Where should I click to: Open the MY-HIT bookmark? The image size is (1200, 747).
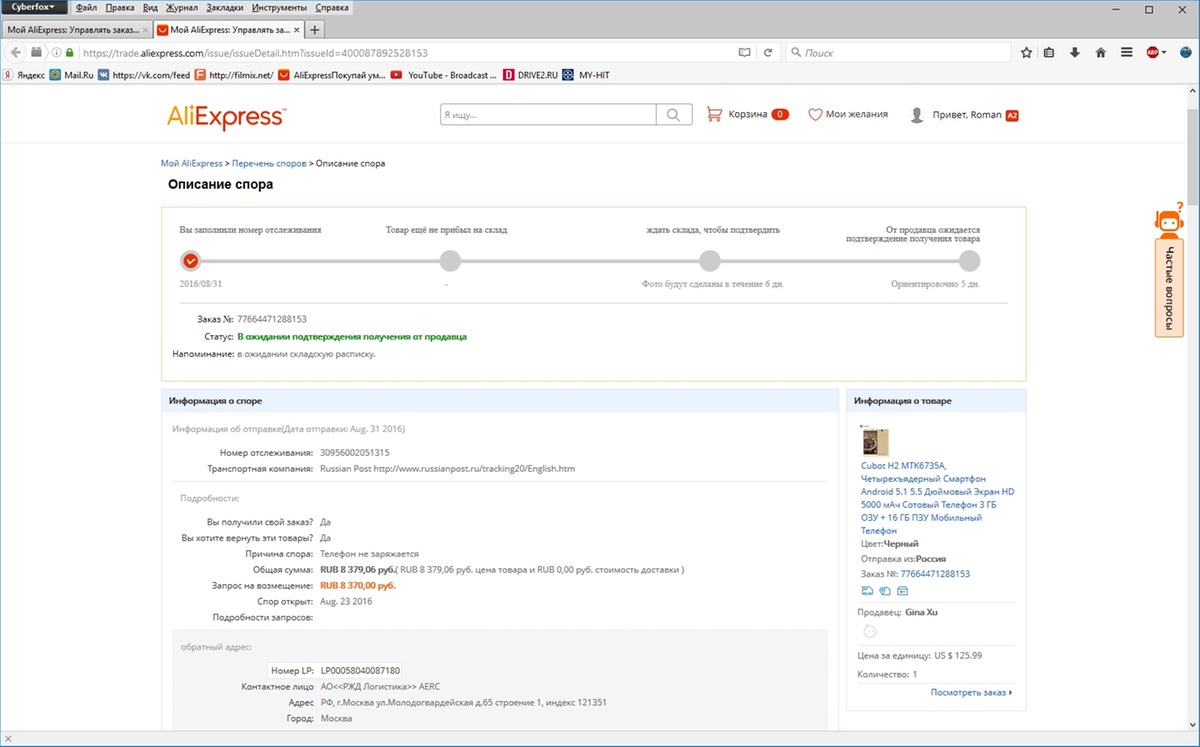click(x=586, y=75)
